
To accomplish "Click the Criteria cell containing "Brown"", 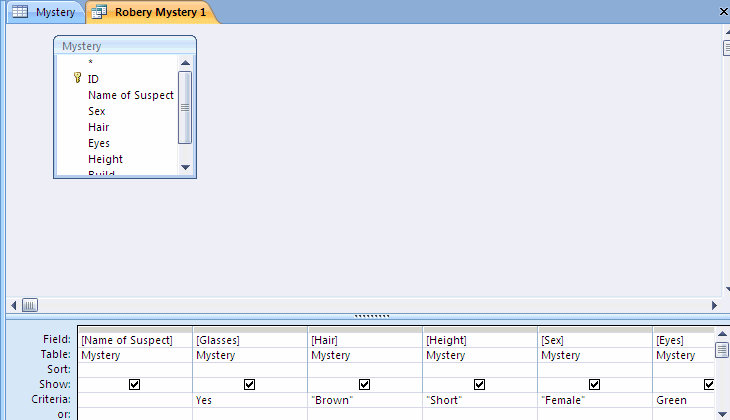I will [x=364, y=399].
